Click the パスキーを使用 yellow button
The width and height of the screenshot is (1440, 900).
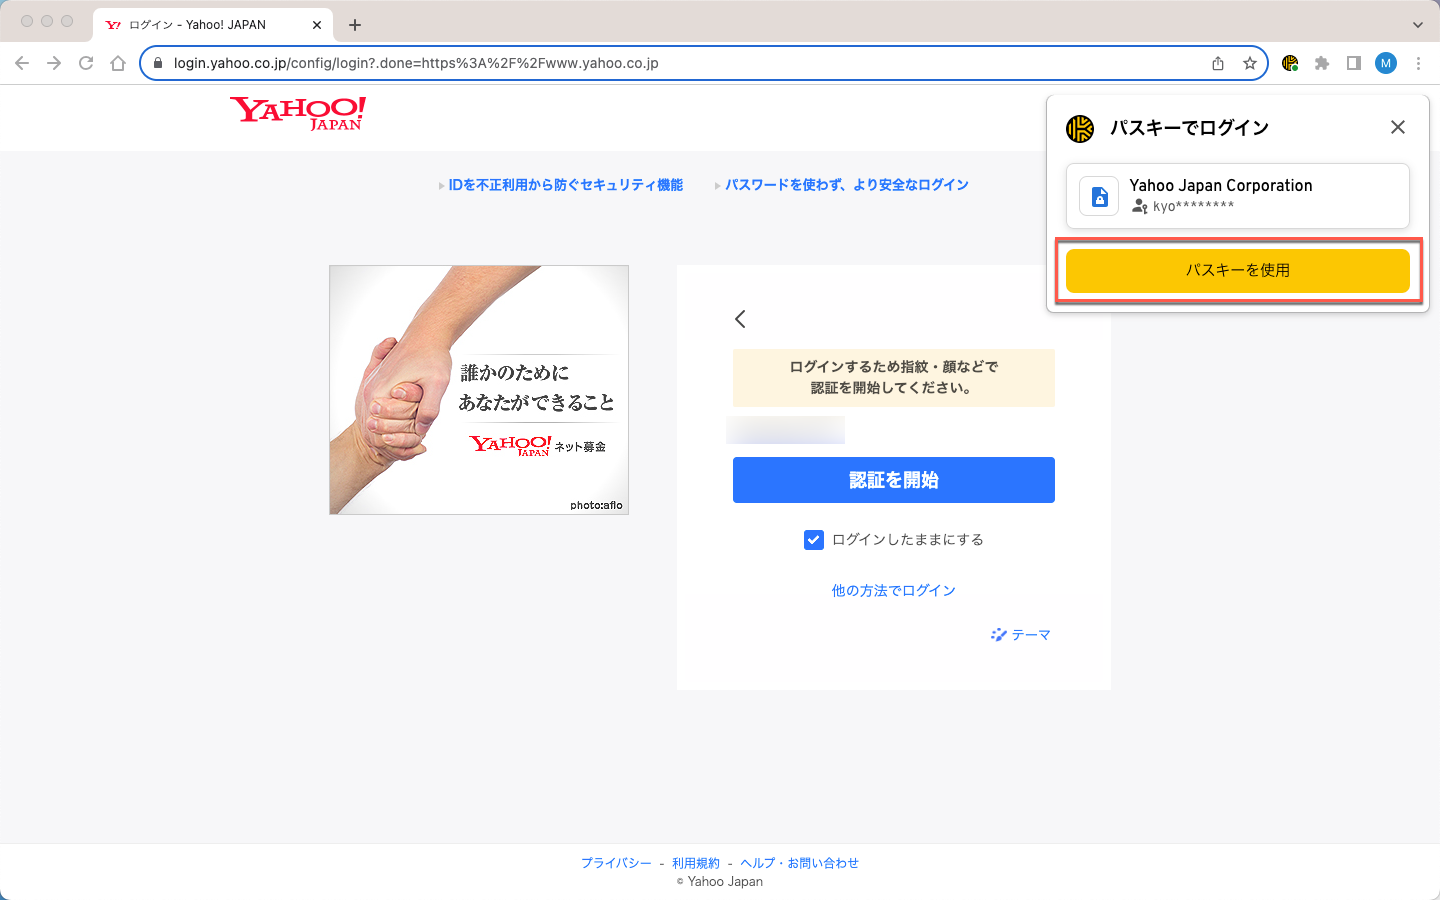pyautogui.click(x=1238, y=270)
